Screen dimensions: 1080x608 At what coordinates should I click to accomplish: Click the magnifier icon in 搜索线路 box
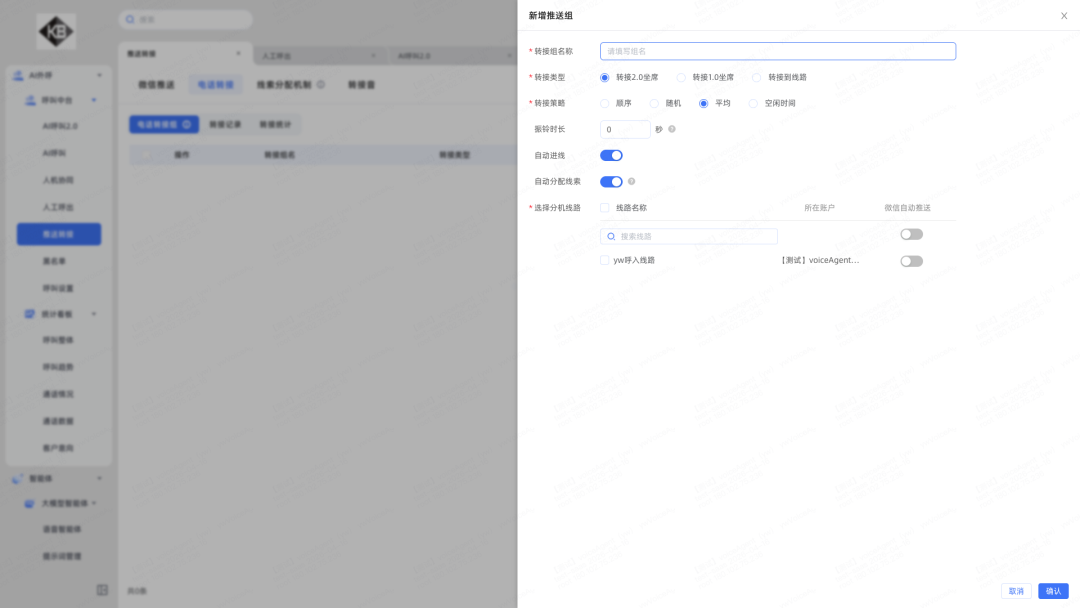pyautogui.click(x=611, y=236)
